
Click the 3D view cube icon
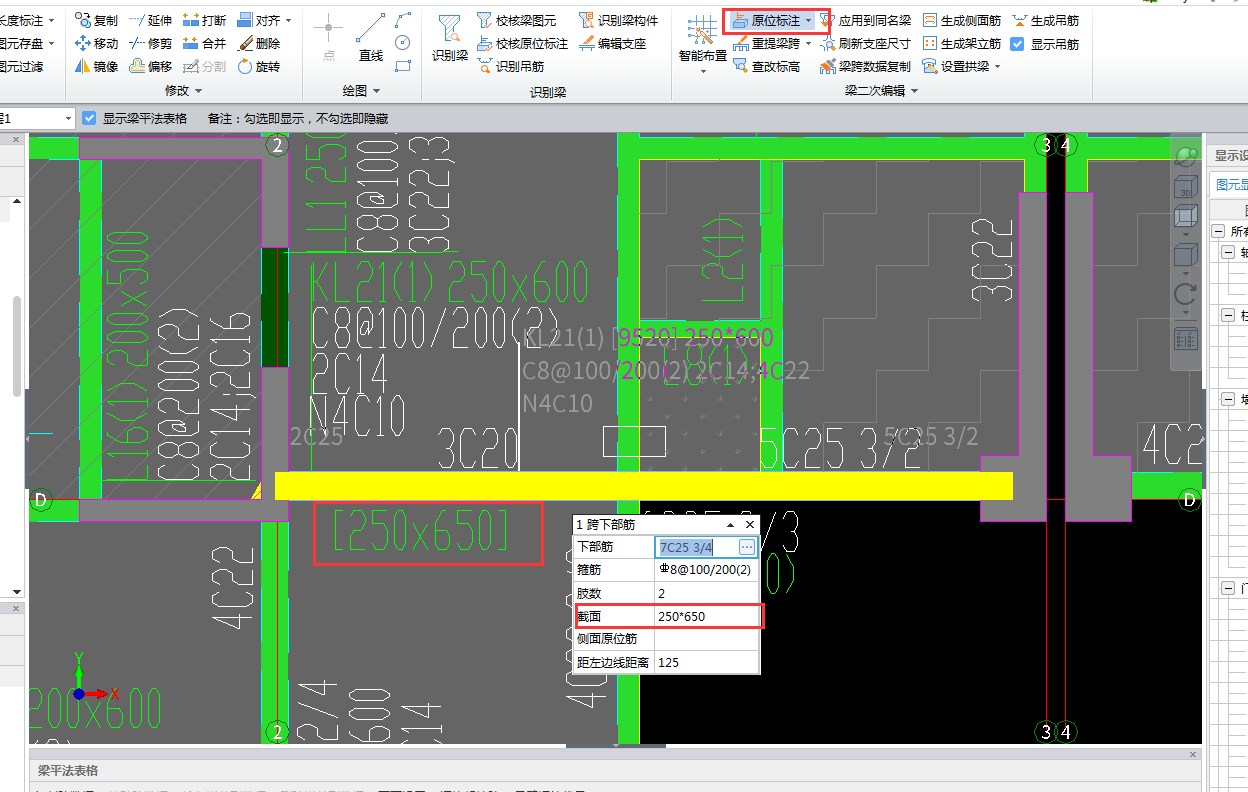coord(1185,185)
